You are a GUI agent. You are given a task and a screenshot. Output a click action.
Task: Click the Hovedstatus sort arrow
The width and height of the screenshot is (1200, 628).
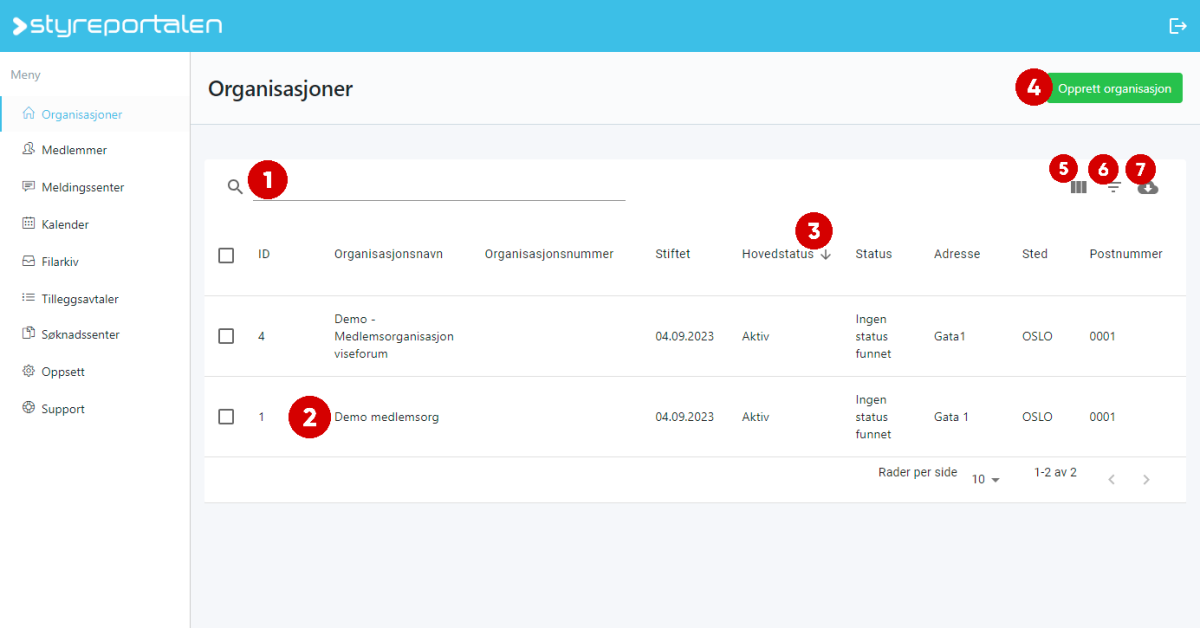point(825,255)
